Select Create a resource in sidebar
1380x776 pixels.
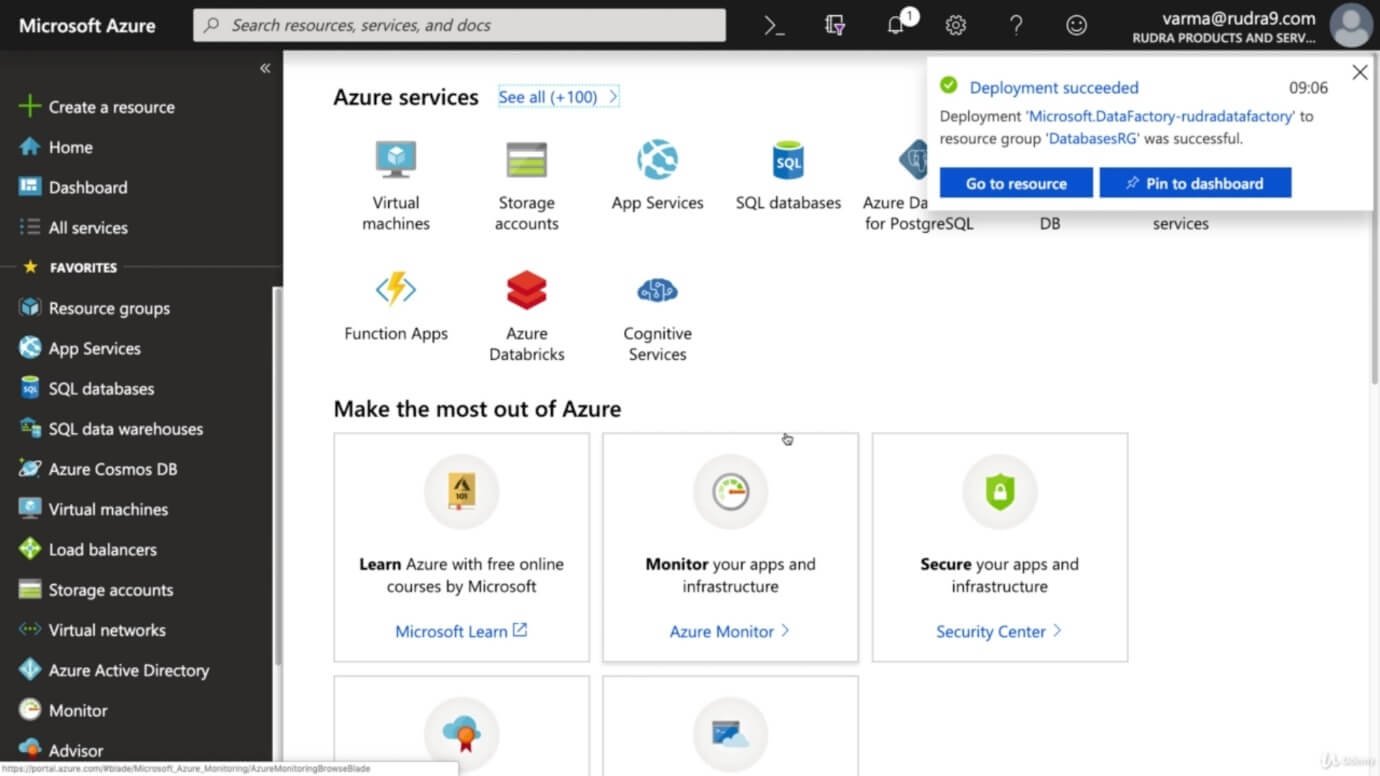point(97,107)
